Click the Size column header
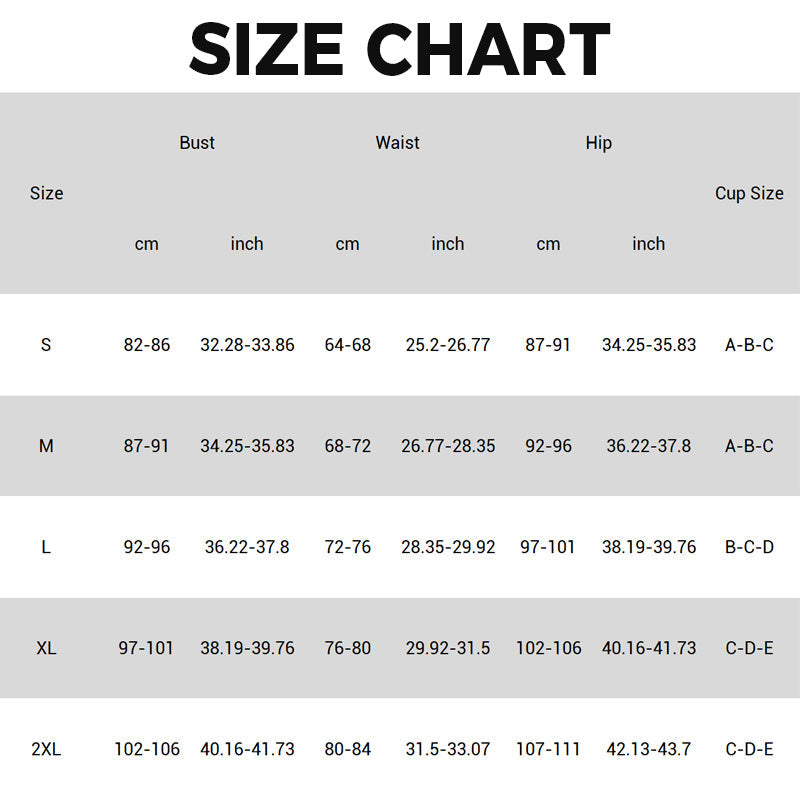Viewport: 800px width, 800px height. click(46, 194)
